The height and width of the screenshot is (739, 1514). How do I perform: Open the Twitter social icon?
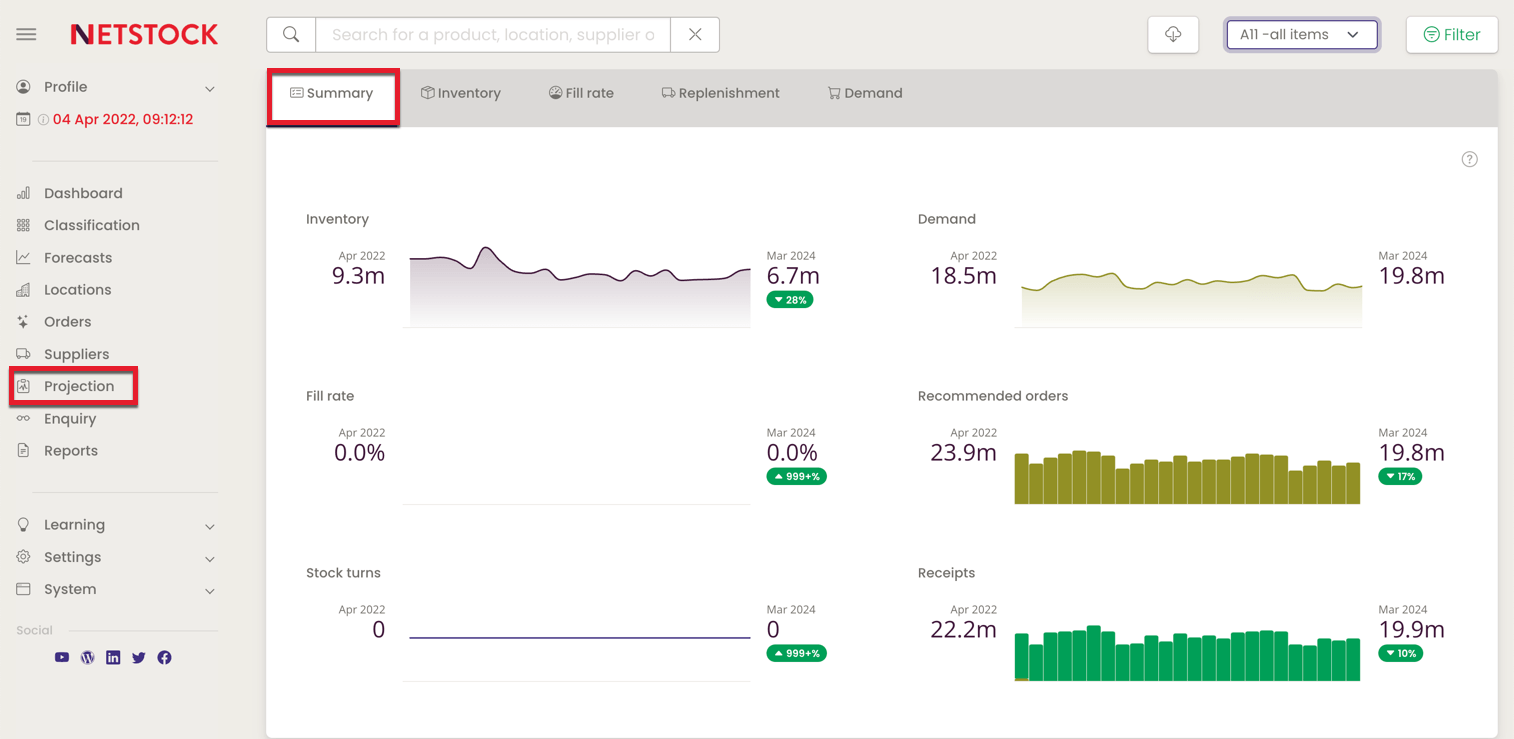coord(139,658)
